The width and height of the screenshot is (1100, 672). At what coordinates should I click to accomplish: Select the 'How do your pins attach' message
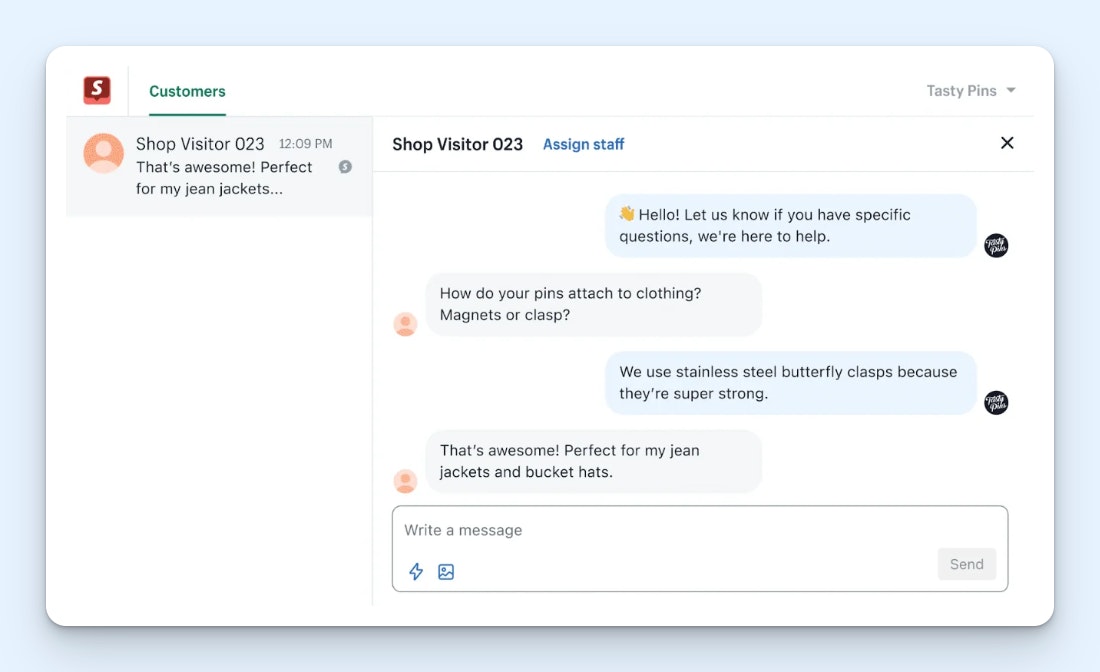593,304
